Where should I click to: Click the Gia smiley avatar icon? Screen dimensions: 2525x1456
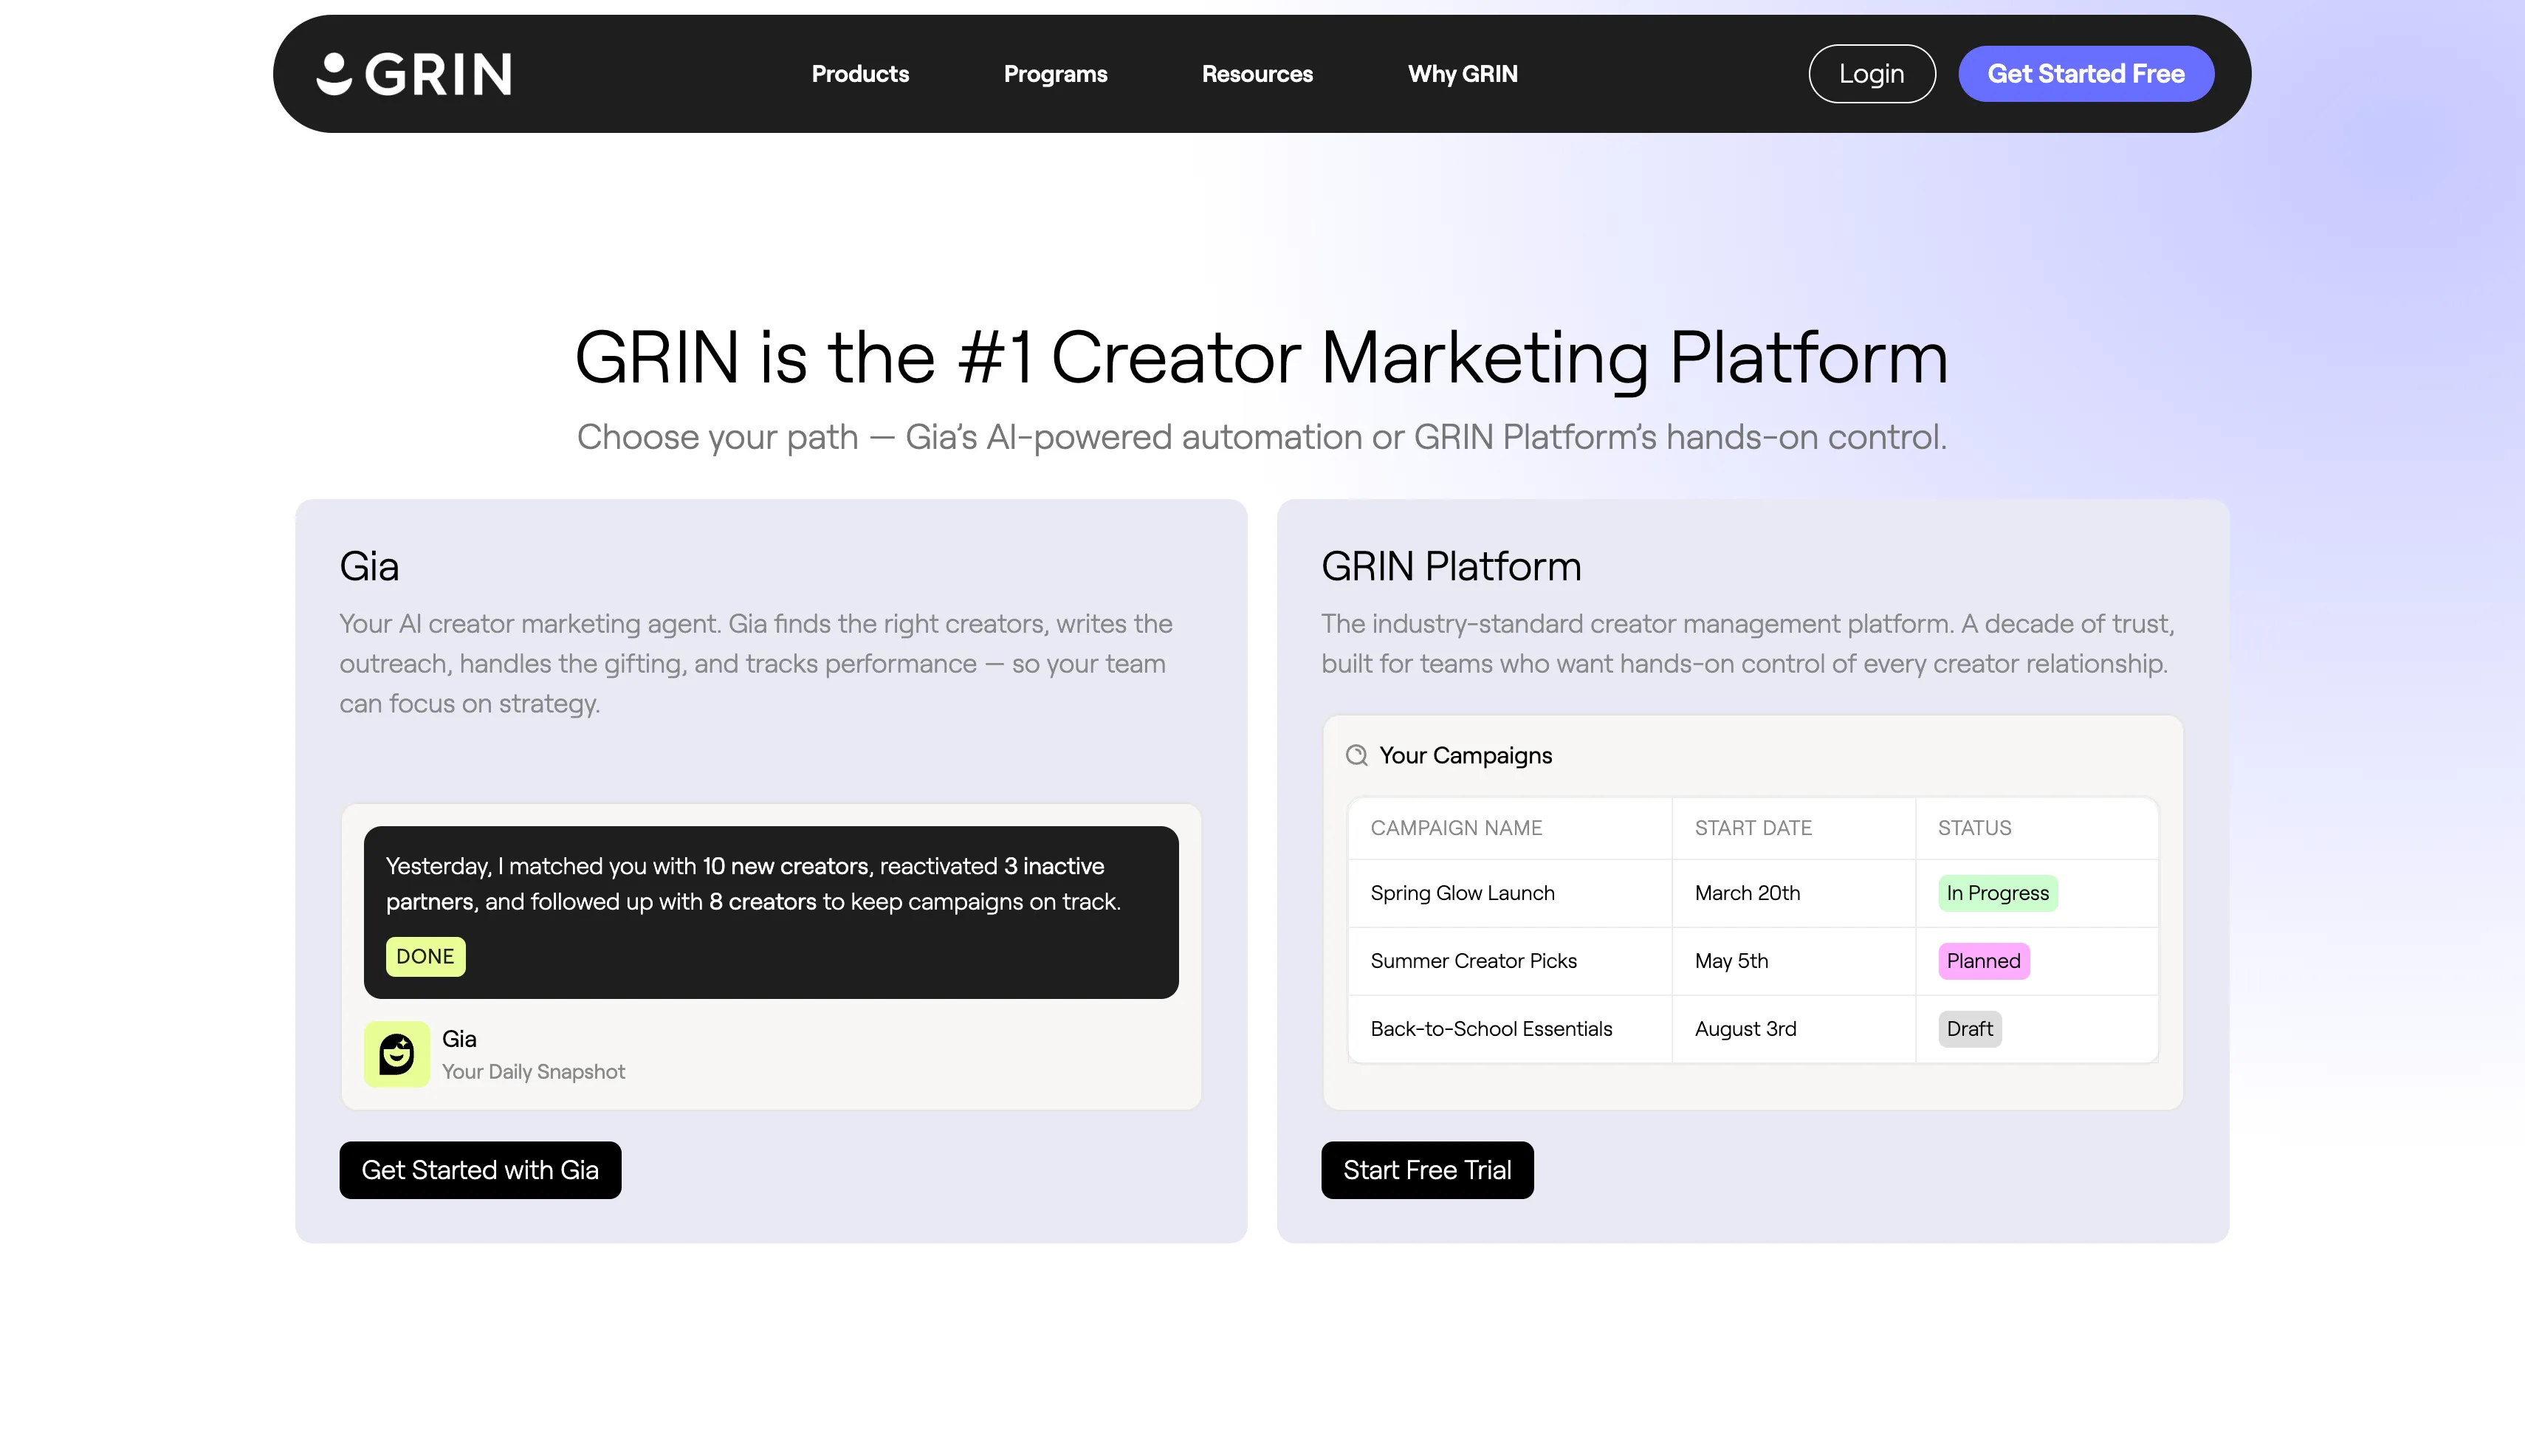[396, 1054]
